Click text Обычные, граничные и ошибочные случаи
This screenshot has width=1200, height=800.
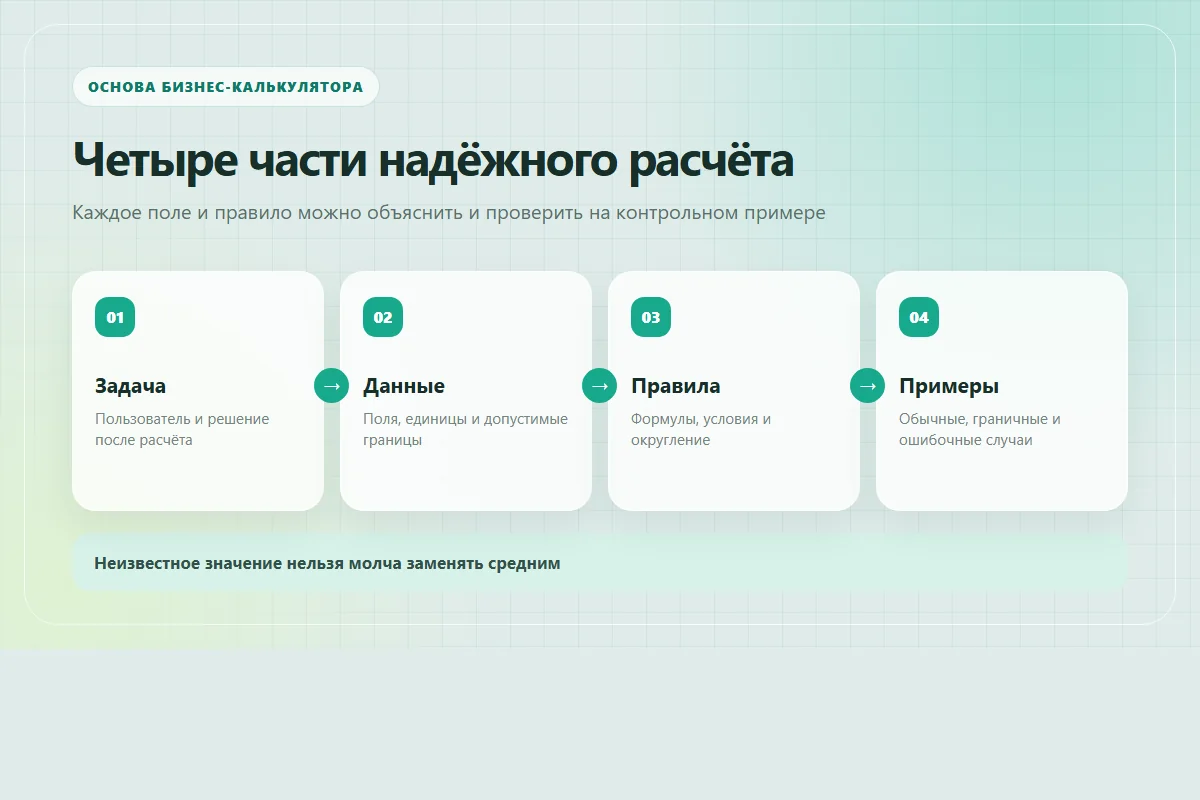click(x=980, y=429)
